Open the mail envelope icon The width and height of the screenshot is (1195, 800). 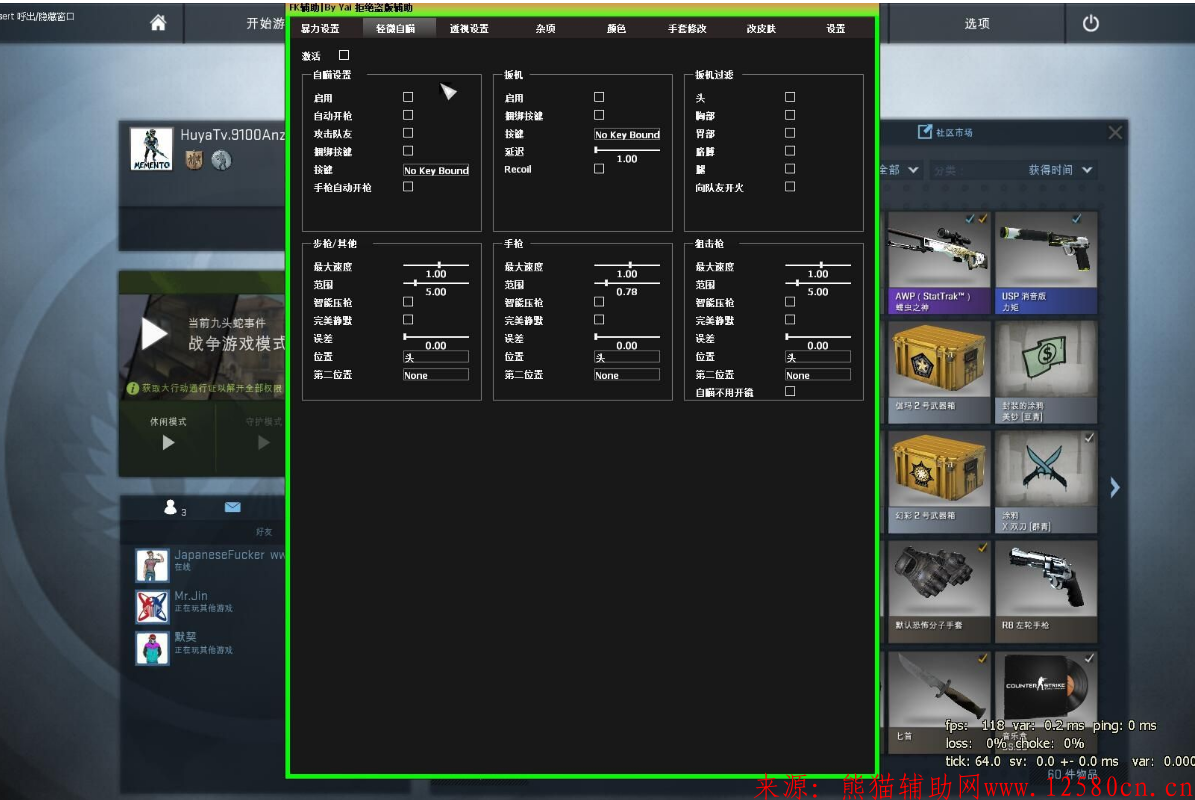click(232, 508)
